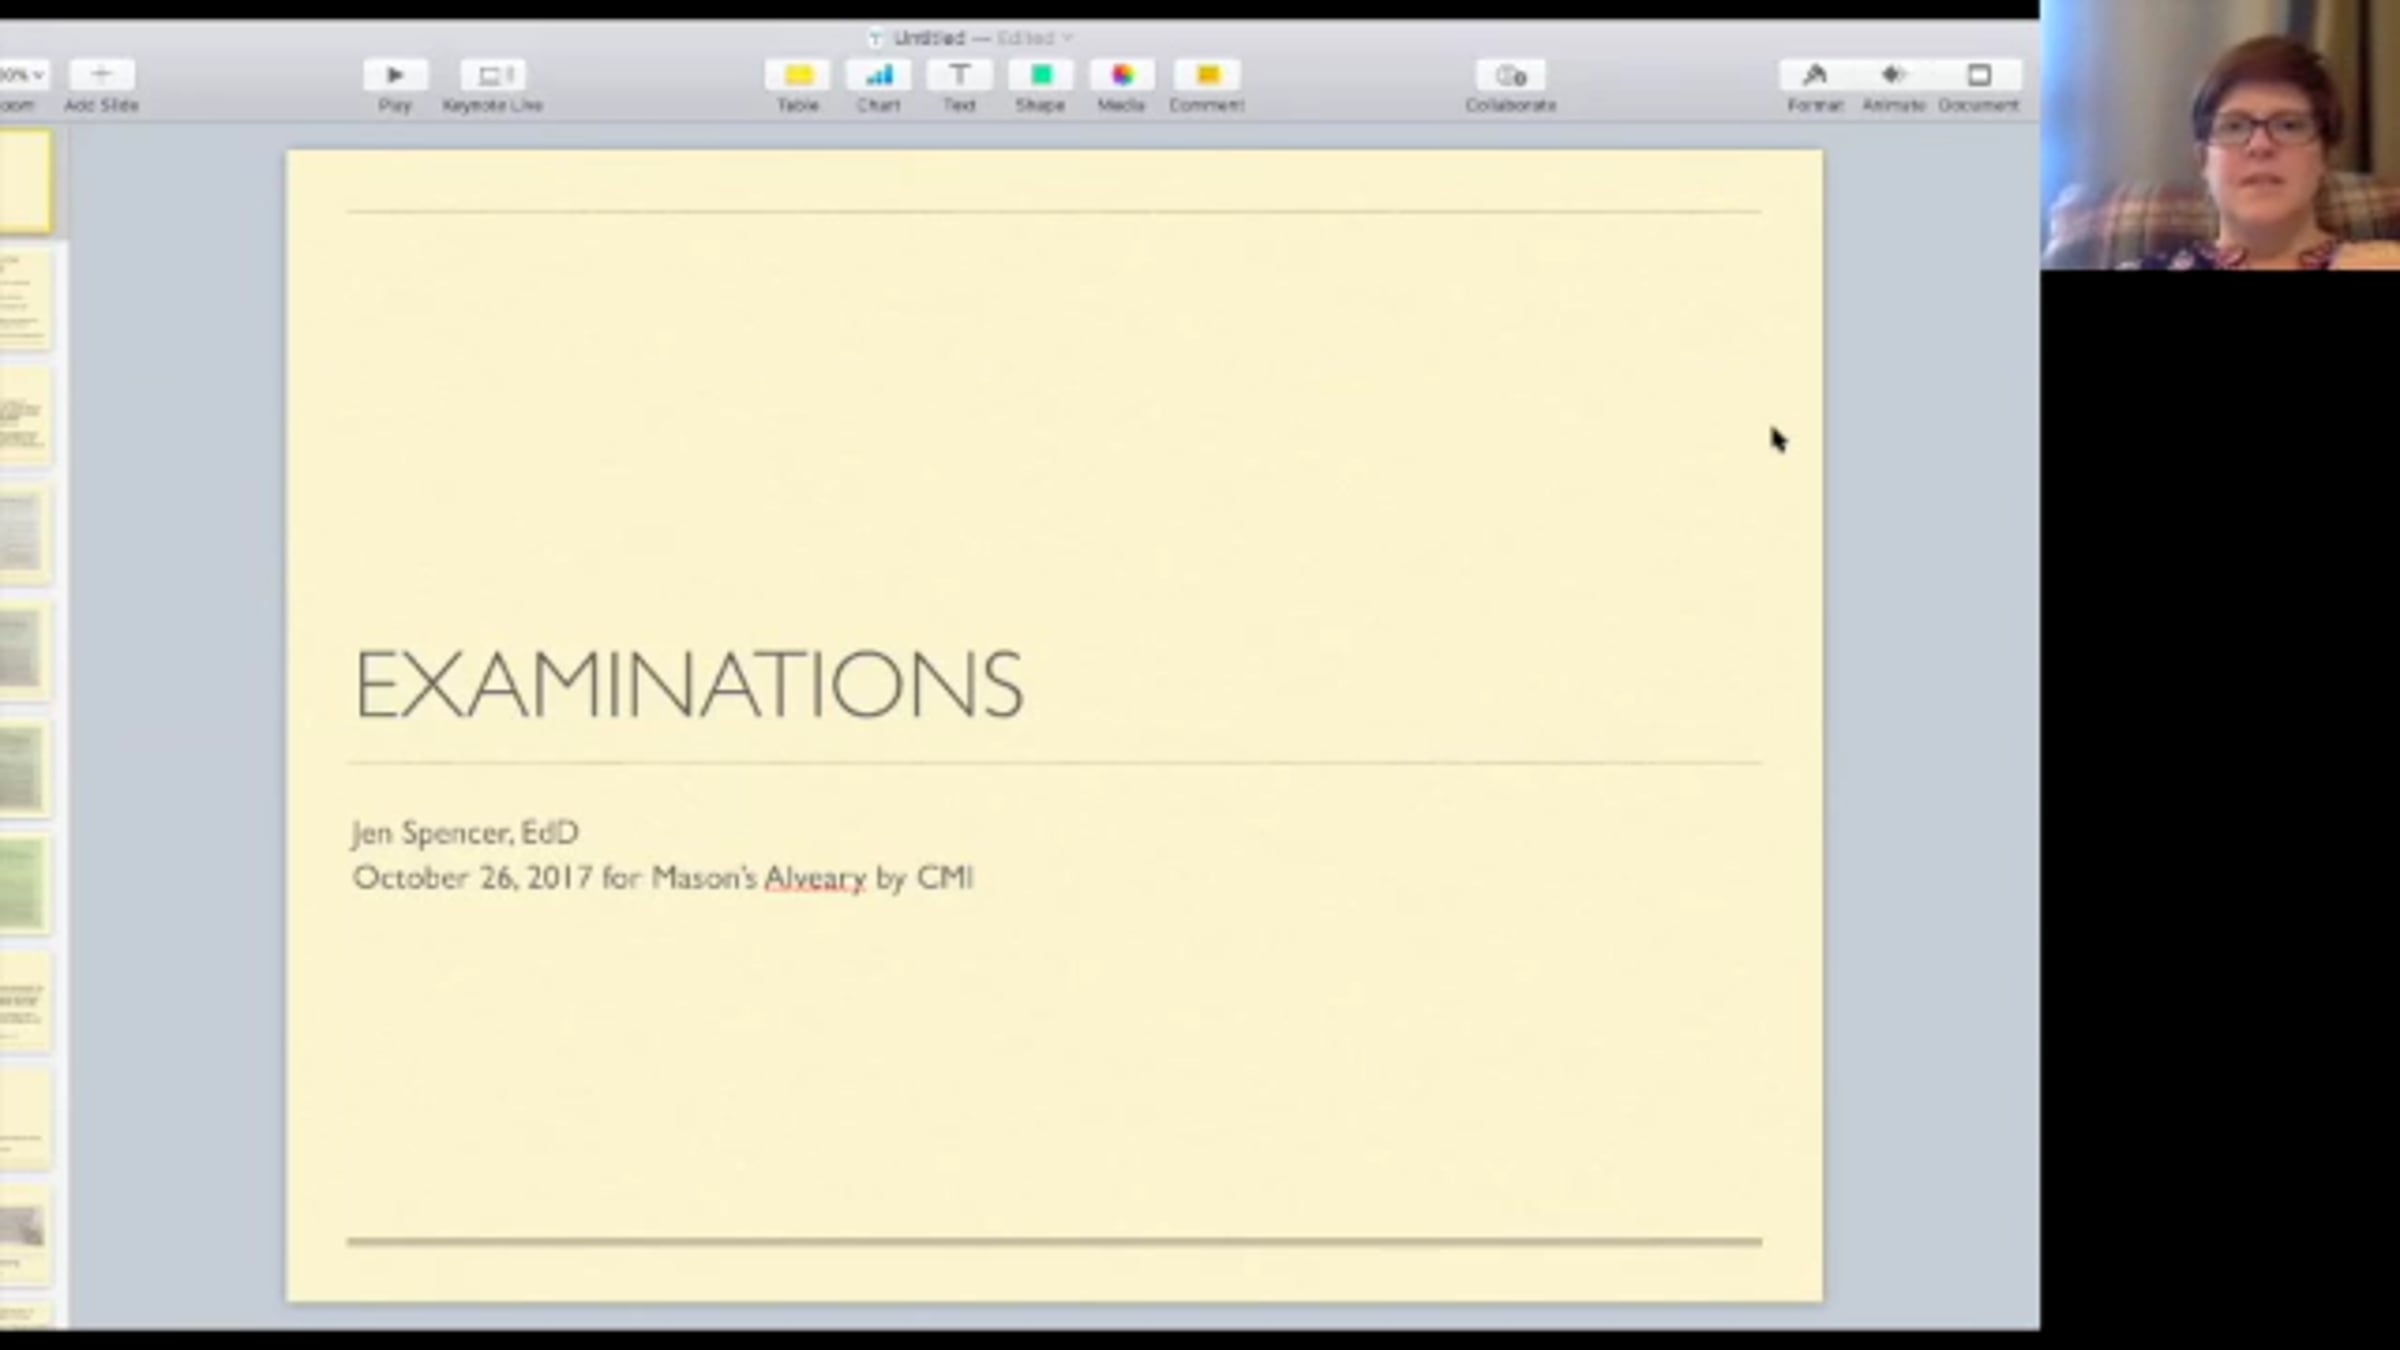
Task: Open Keynote Live from the toolbar
Action: [x=493, y=75]
